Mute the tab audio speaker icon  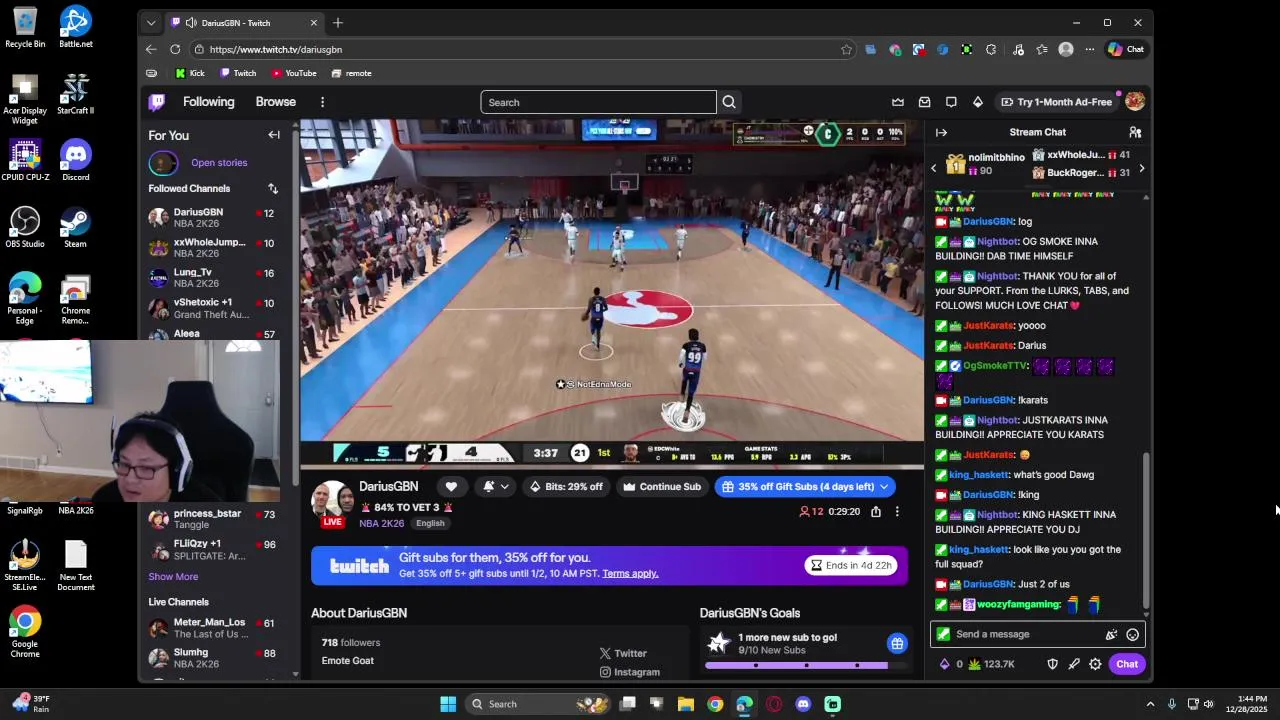tap(191, 23)
